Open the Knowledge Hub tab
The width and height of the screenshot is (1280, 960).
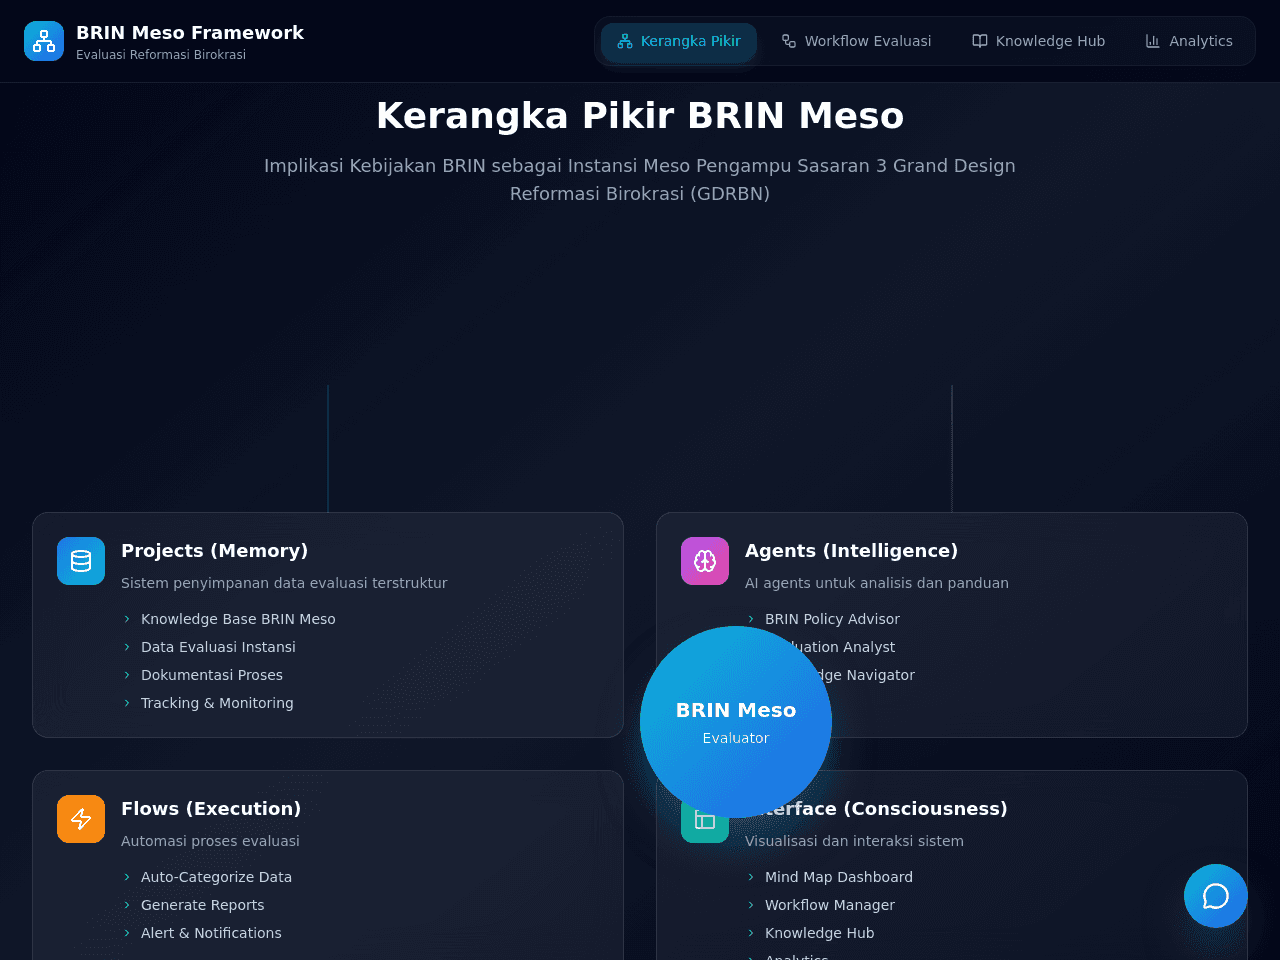(1039, 41)
